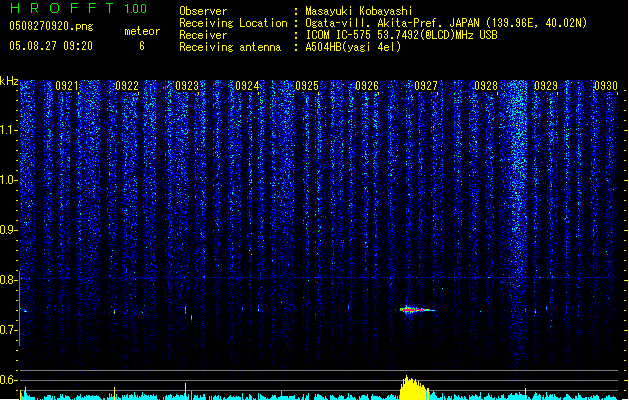The height and width of the screenshot is (400, 629).
Task: Click the 0.7 kHz axis label
Action: click(x=8, y=330)
